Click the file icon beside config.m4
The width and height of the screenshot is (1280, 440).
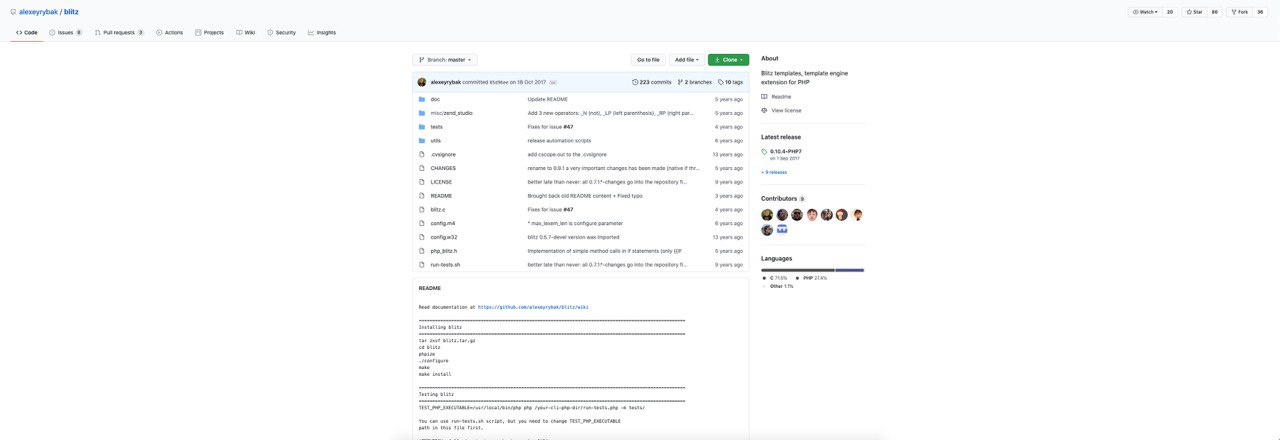click(422, 223)
